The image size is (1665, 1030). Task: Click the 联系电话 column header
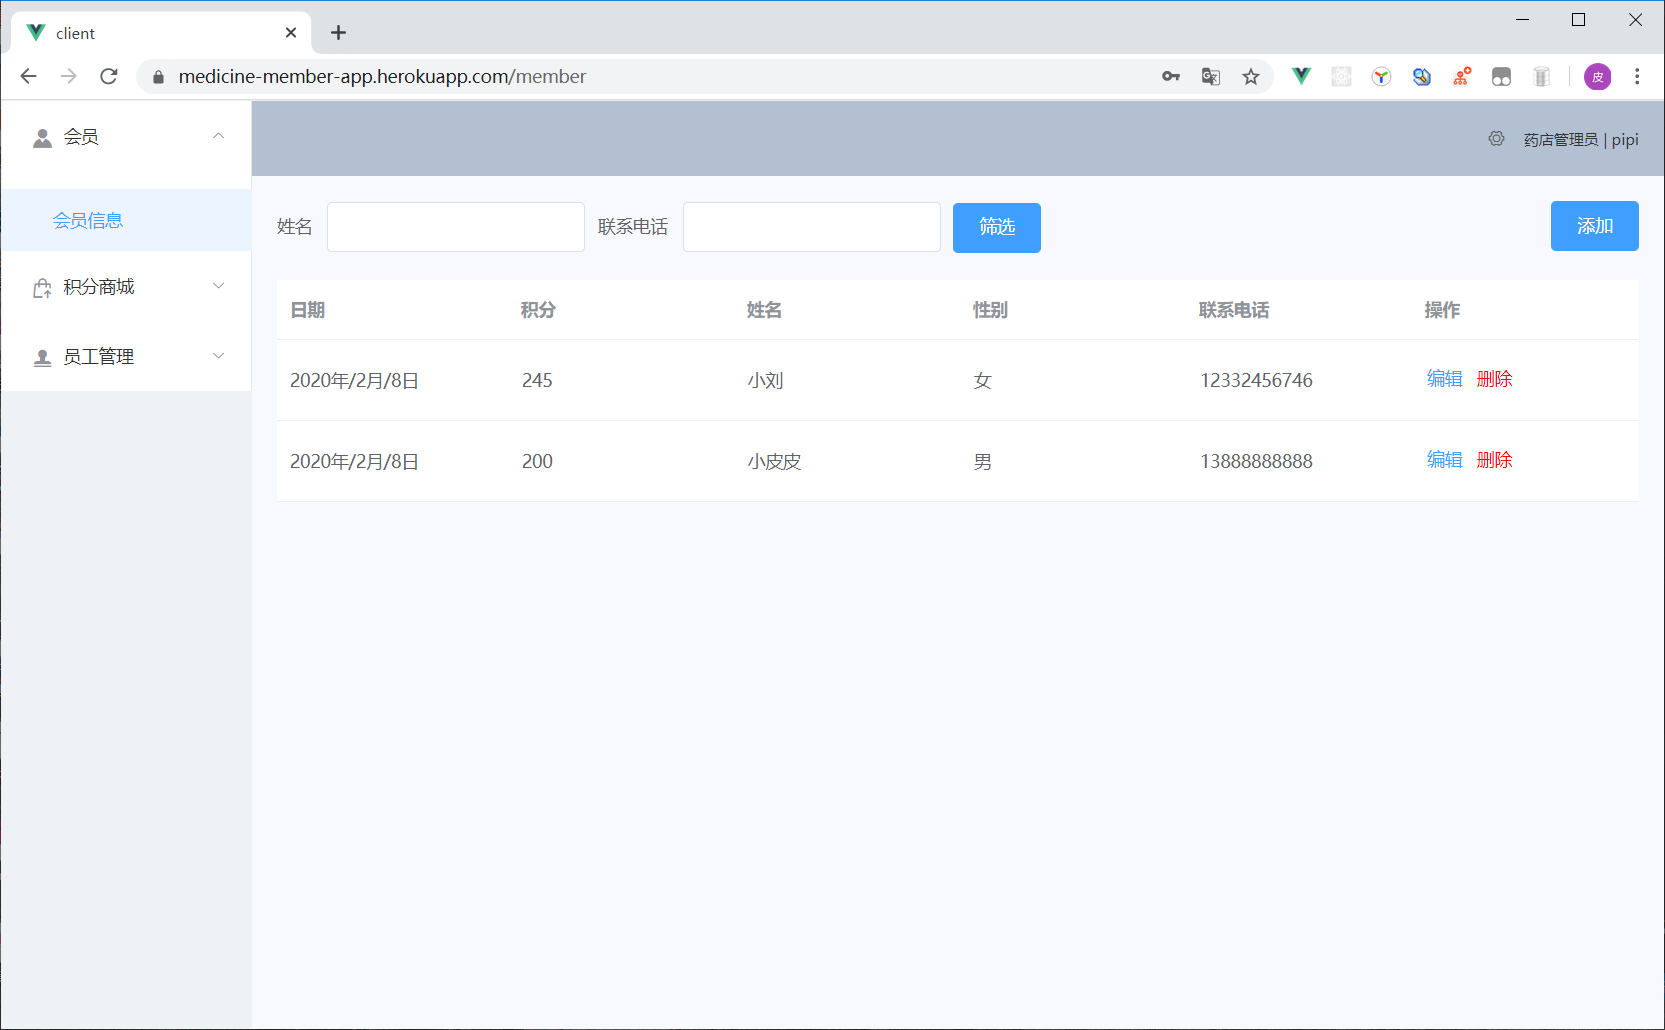click(1234, 310)
